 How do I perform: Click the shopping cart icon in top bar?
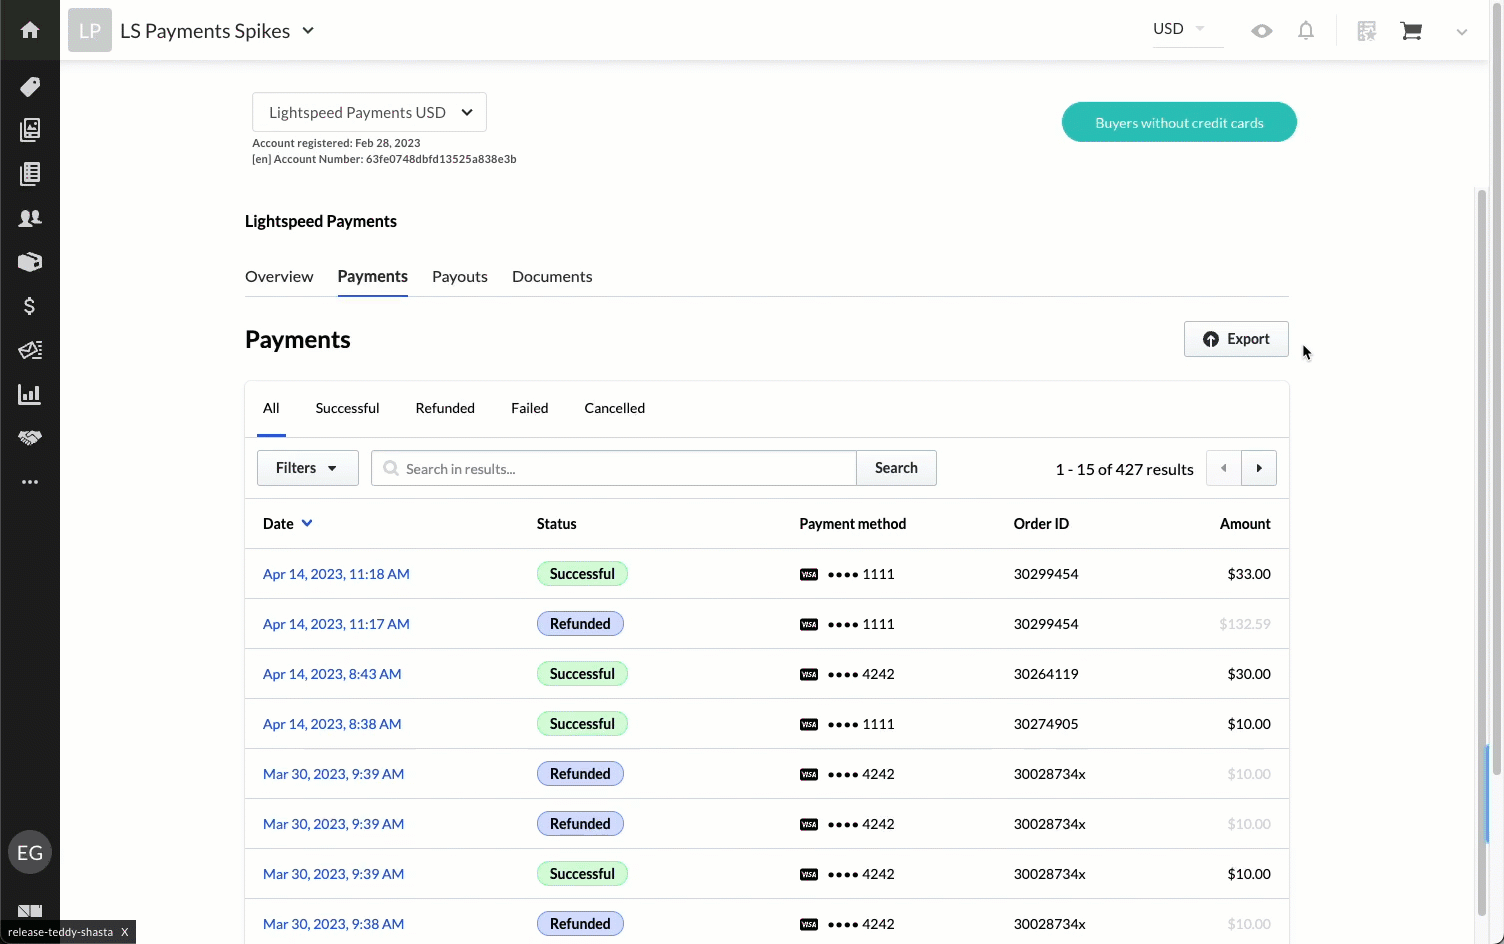click(1411, 30)
